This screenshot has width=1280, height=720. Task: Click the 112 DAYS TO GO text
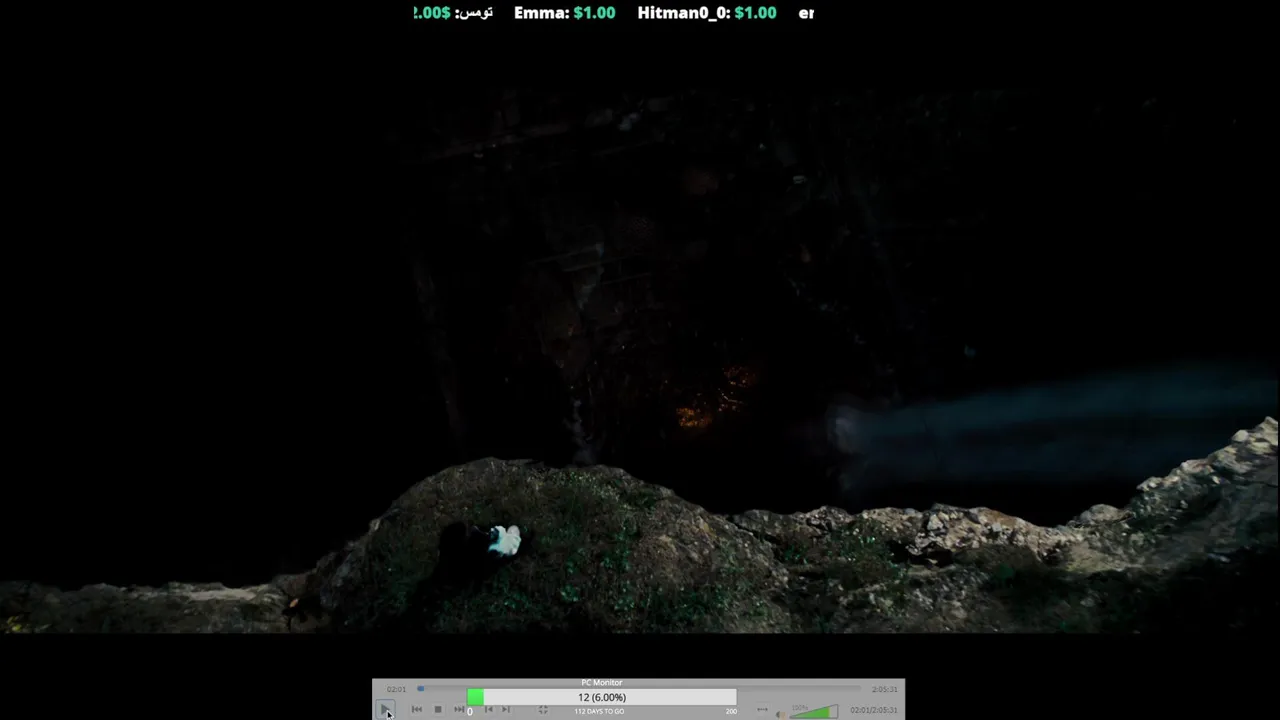coord(599,711)
